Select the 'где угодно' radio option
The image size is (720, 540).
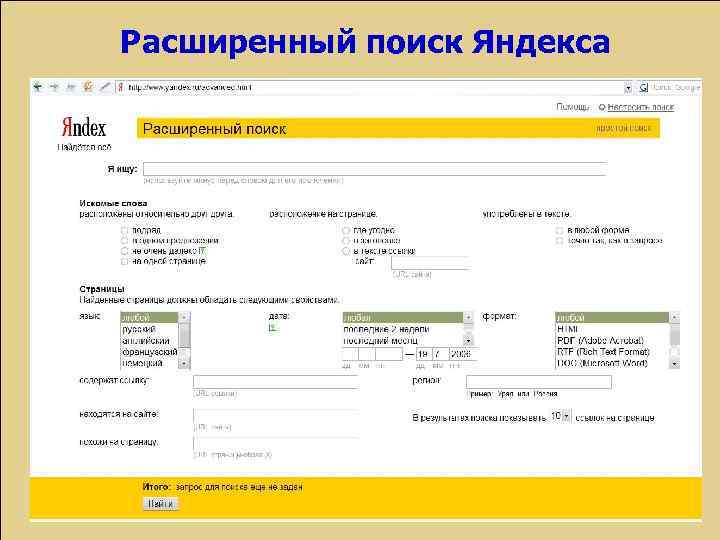point(346,230)
